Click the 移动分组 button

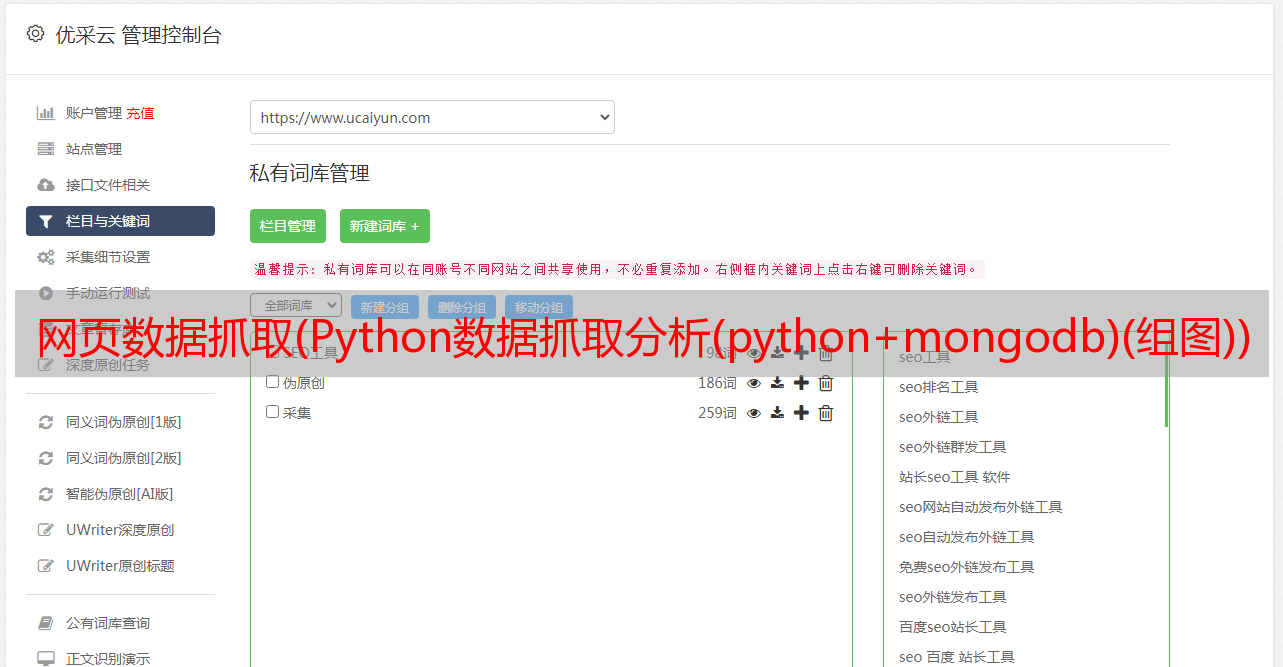(x=539, y=308)
